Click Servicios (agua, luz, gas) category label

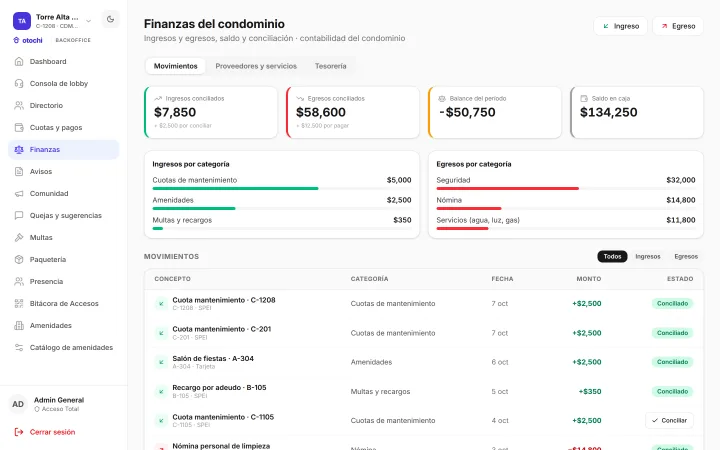click(x=478, y=220)
